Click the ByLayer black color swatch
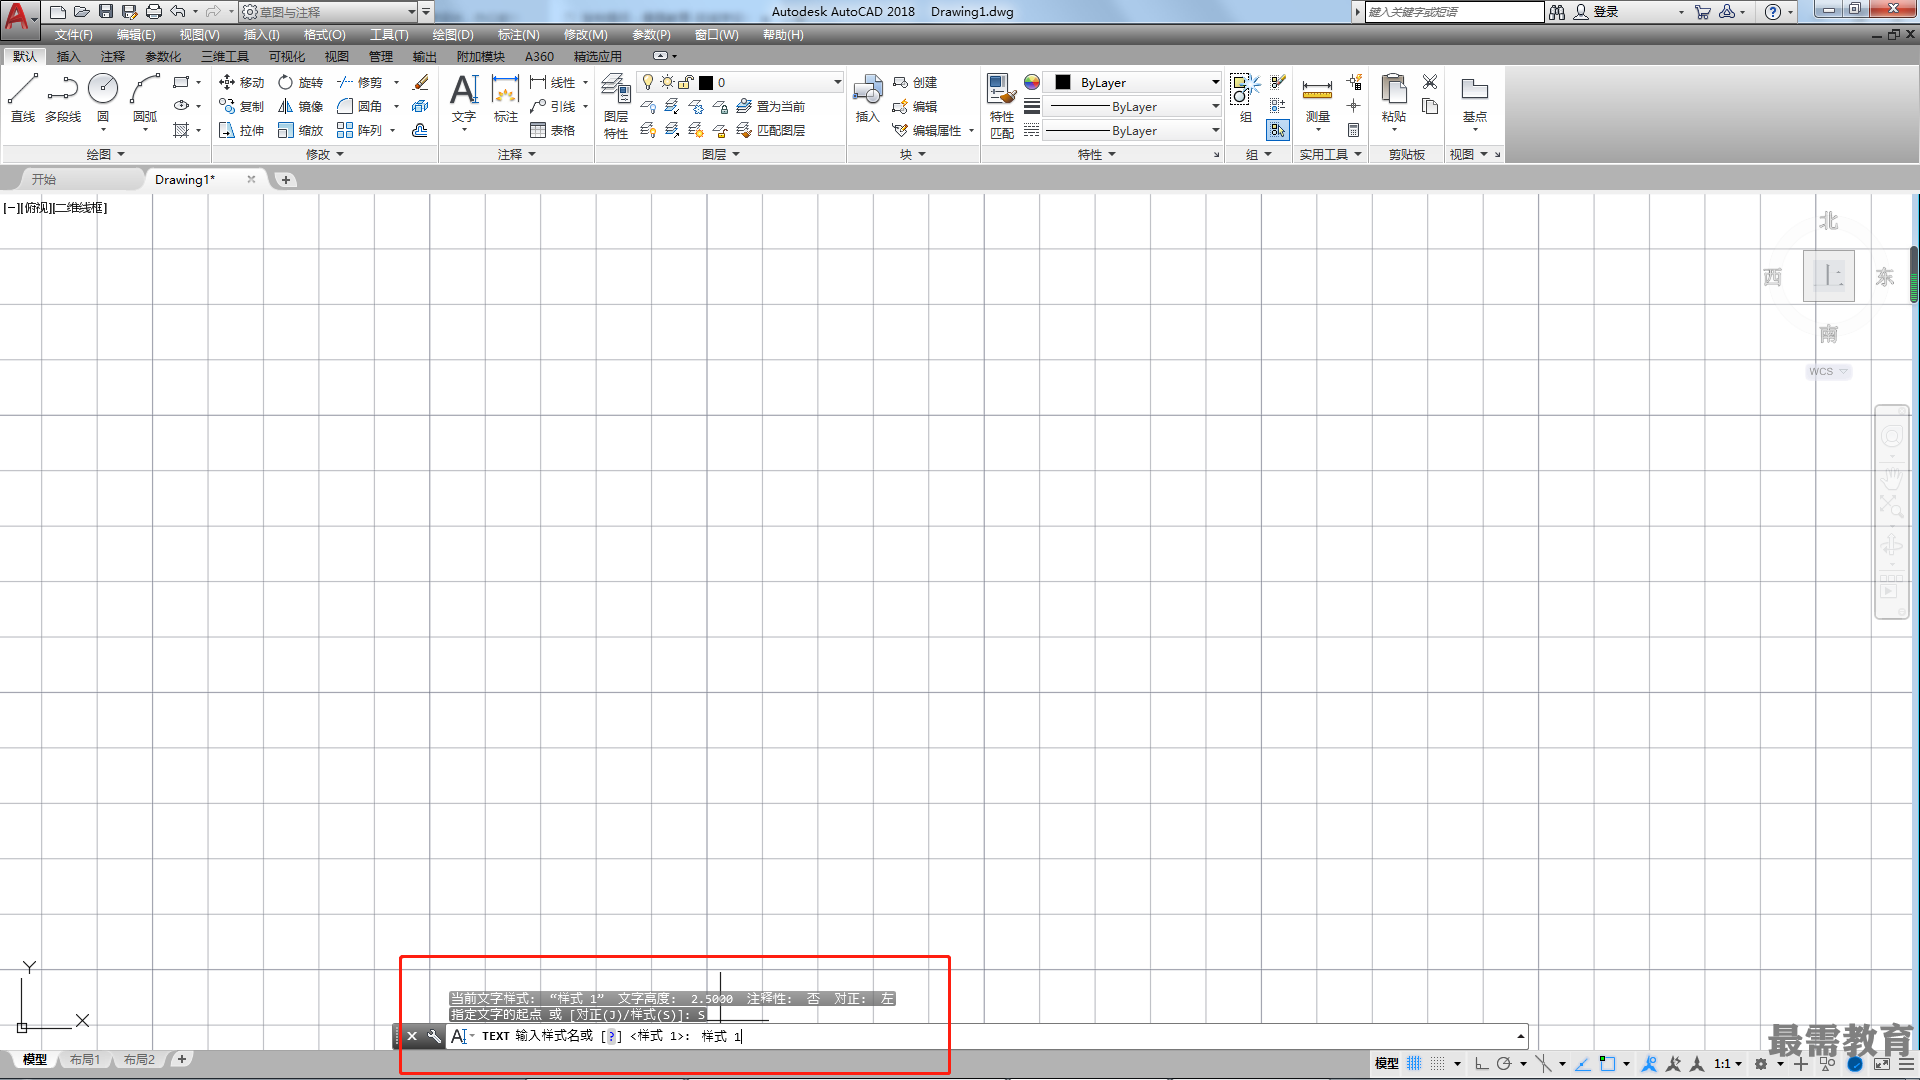This screenshot has height=1080, width=1920. click(1063, 82)
